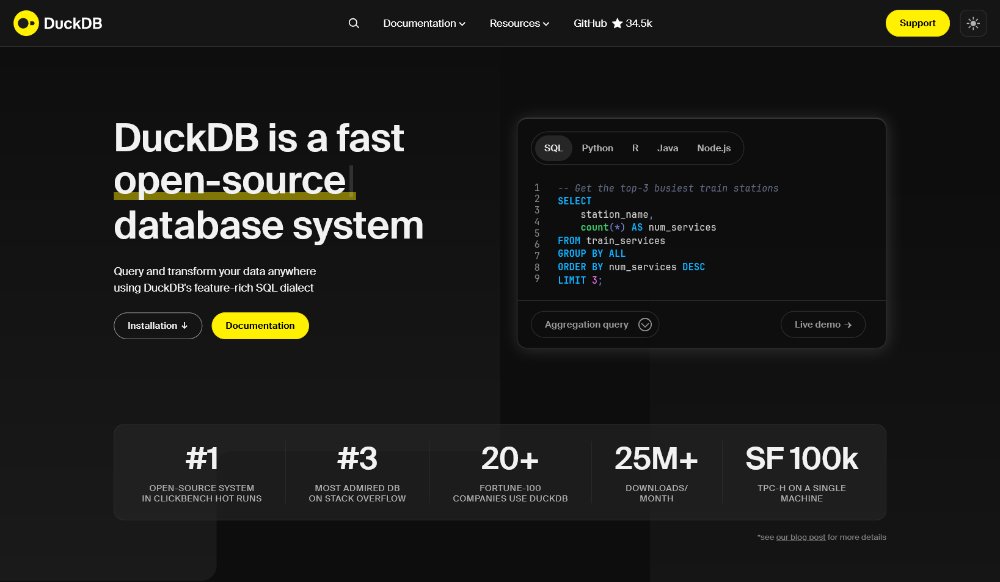
Task: Launch the Live demo
Action: [x=822, y=324]
